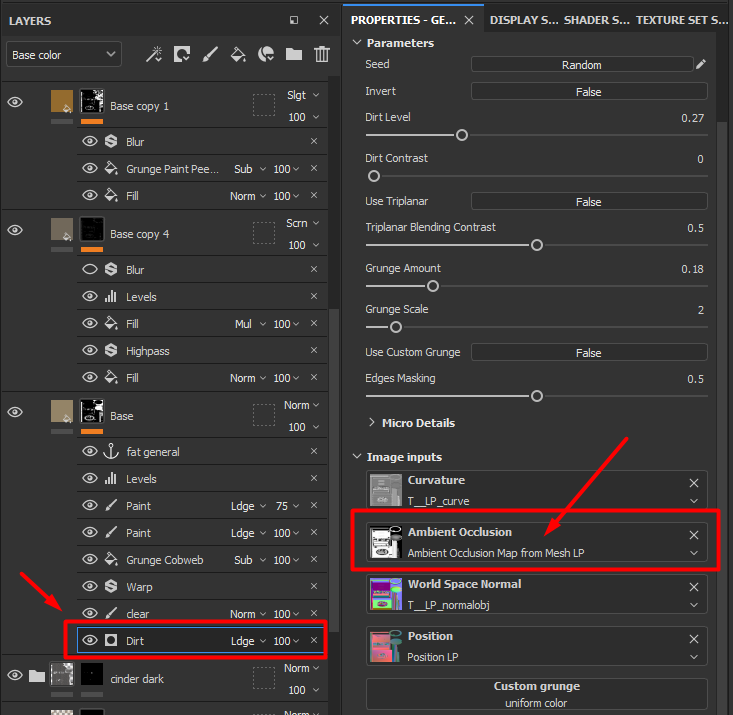This screenshot has width=733, height=715.
Task: Click the fat general anchor icon
Action: (x=111, y=451)
